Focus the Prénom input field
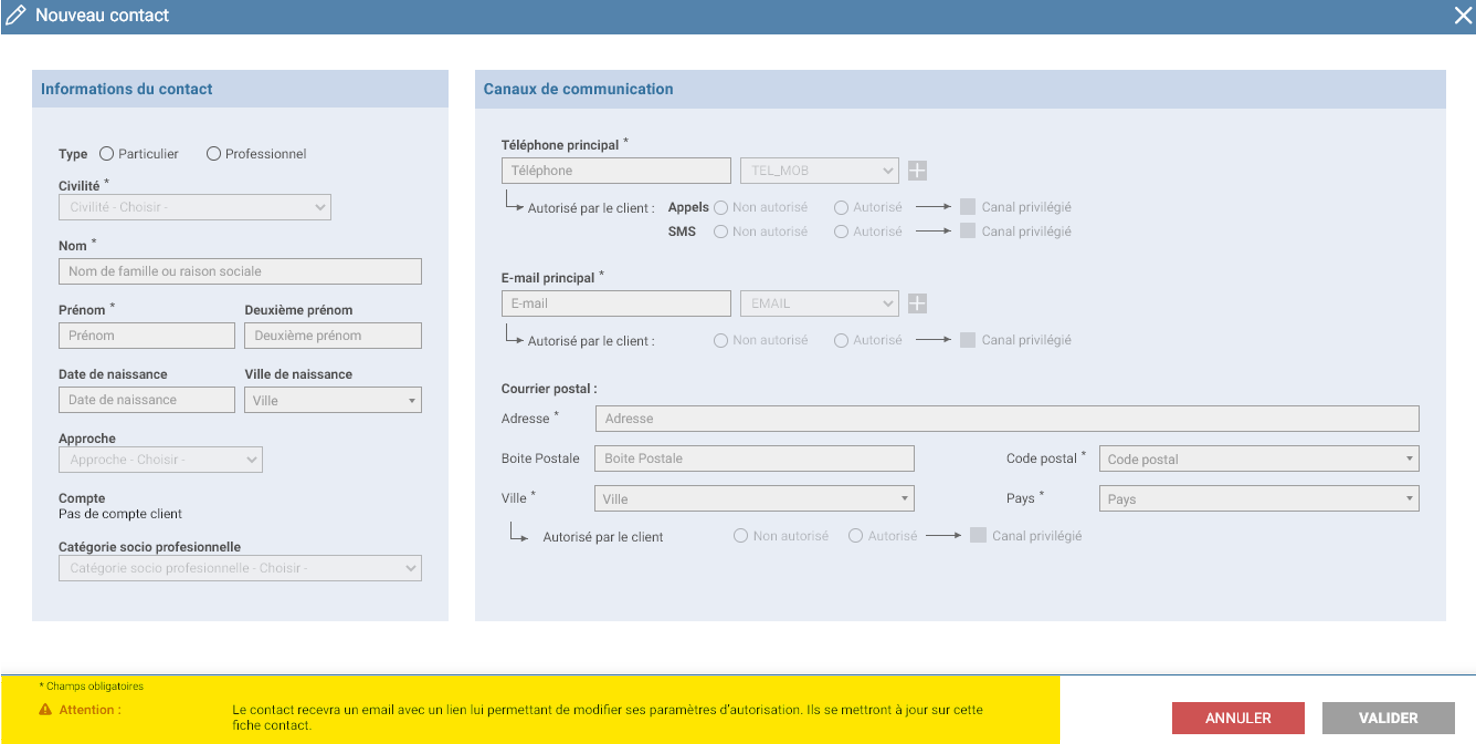Screen dimensions: 1476x747 pos(147,335)
